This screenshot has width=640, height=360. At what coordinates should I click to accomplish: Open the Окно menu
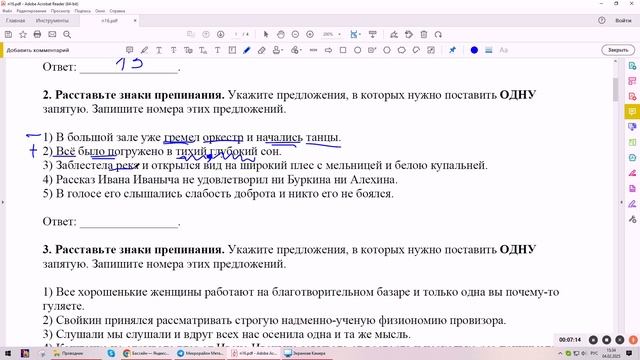pyautogui.click(x=100, y=11)
